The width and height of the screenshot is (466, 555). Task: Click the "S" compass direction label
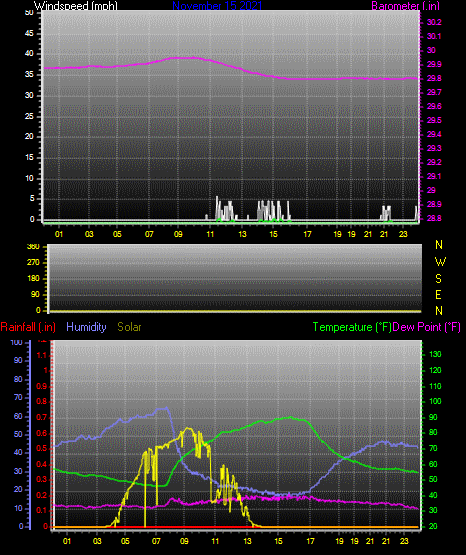pos(438,279)
